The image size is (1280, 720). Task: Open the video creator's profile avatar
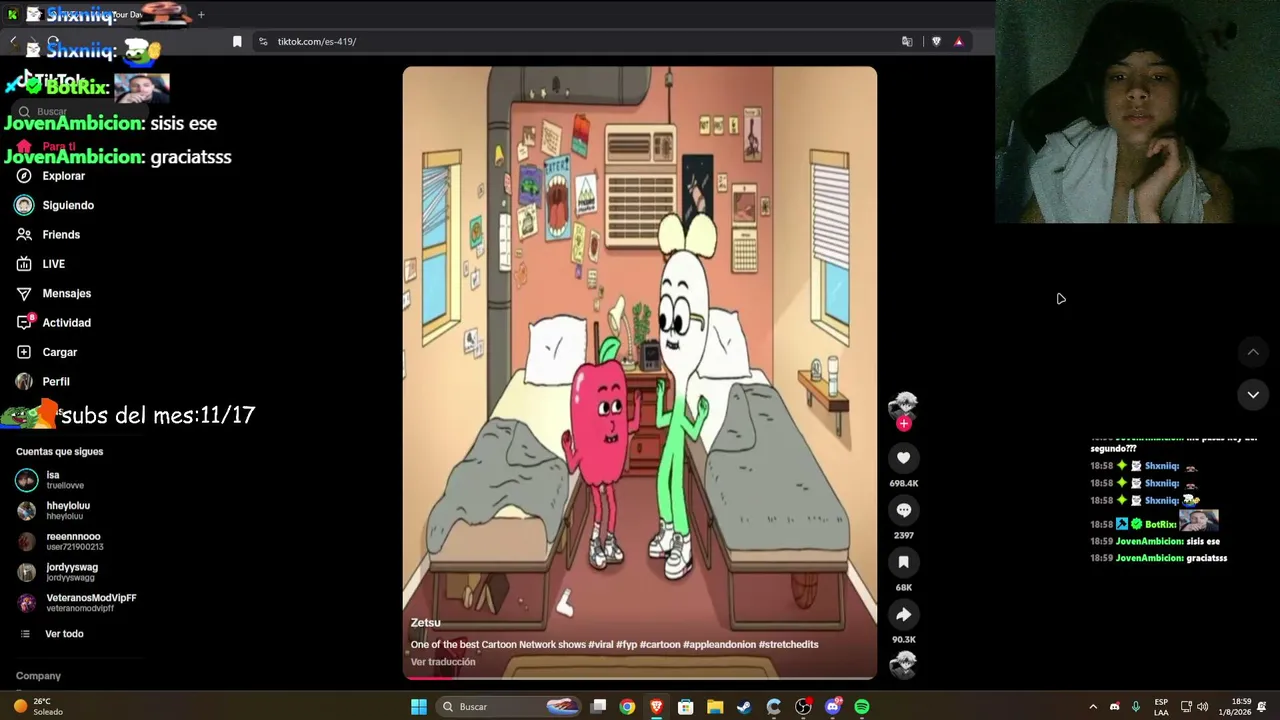(x=903, y=404)
